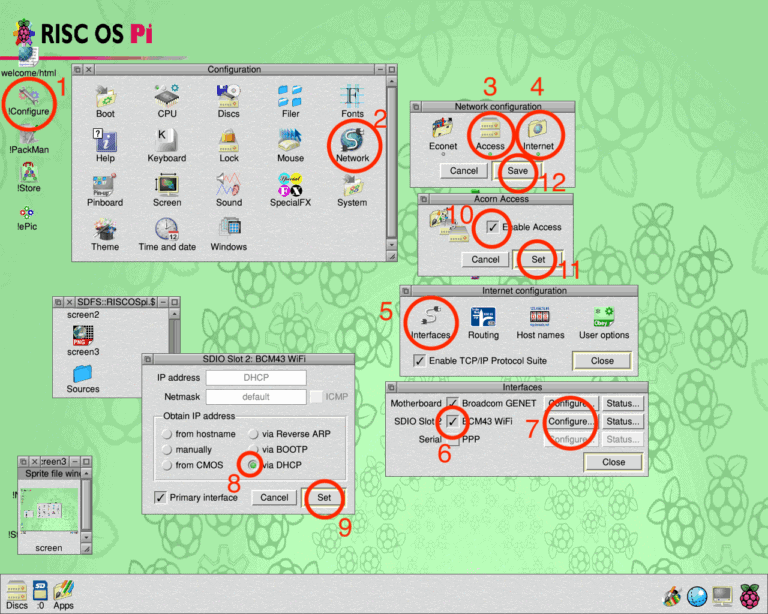Open Screen settings in Configuration window
The image size is (768, 614).
coord(167,190)
